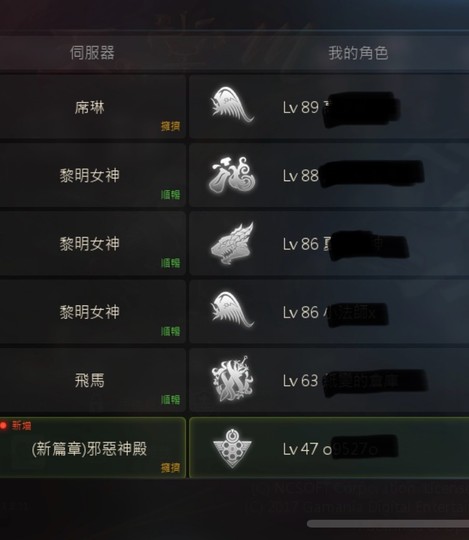The height and width of the screenshot is (540, 469).
Task: Click the 順暢 status label on 飛馬 server
Action: pyautogui.click(x=170, y=399)
